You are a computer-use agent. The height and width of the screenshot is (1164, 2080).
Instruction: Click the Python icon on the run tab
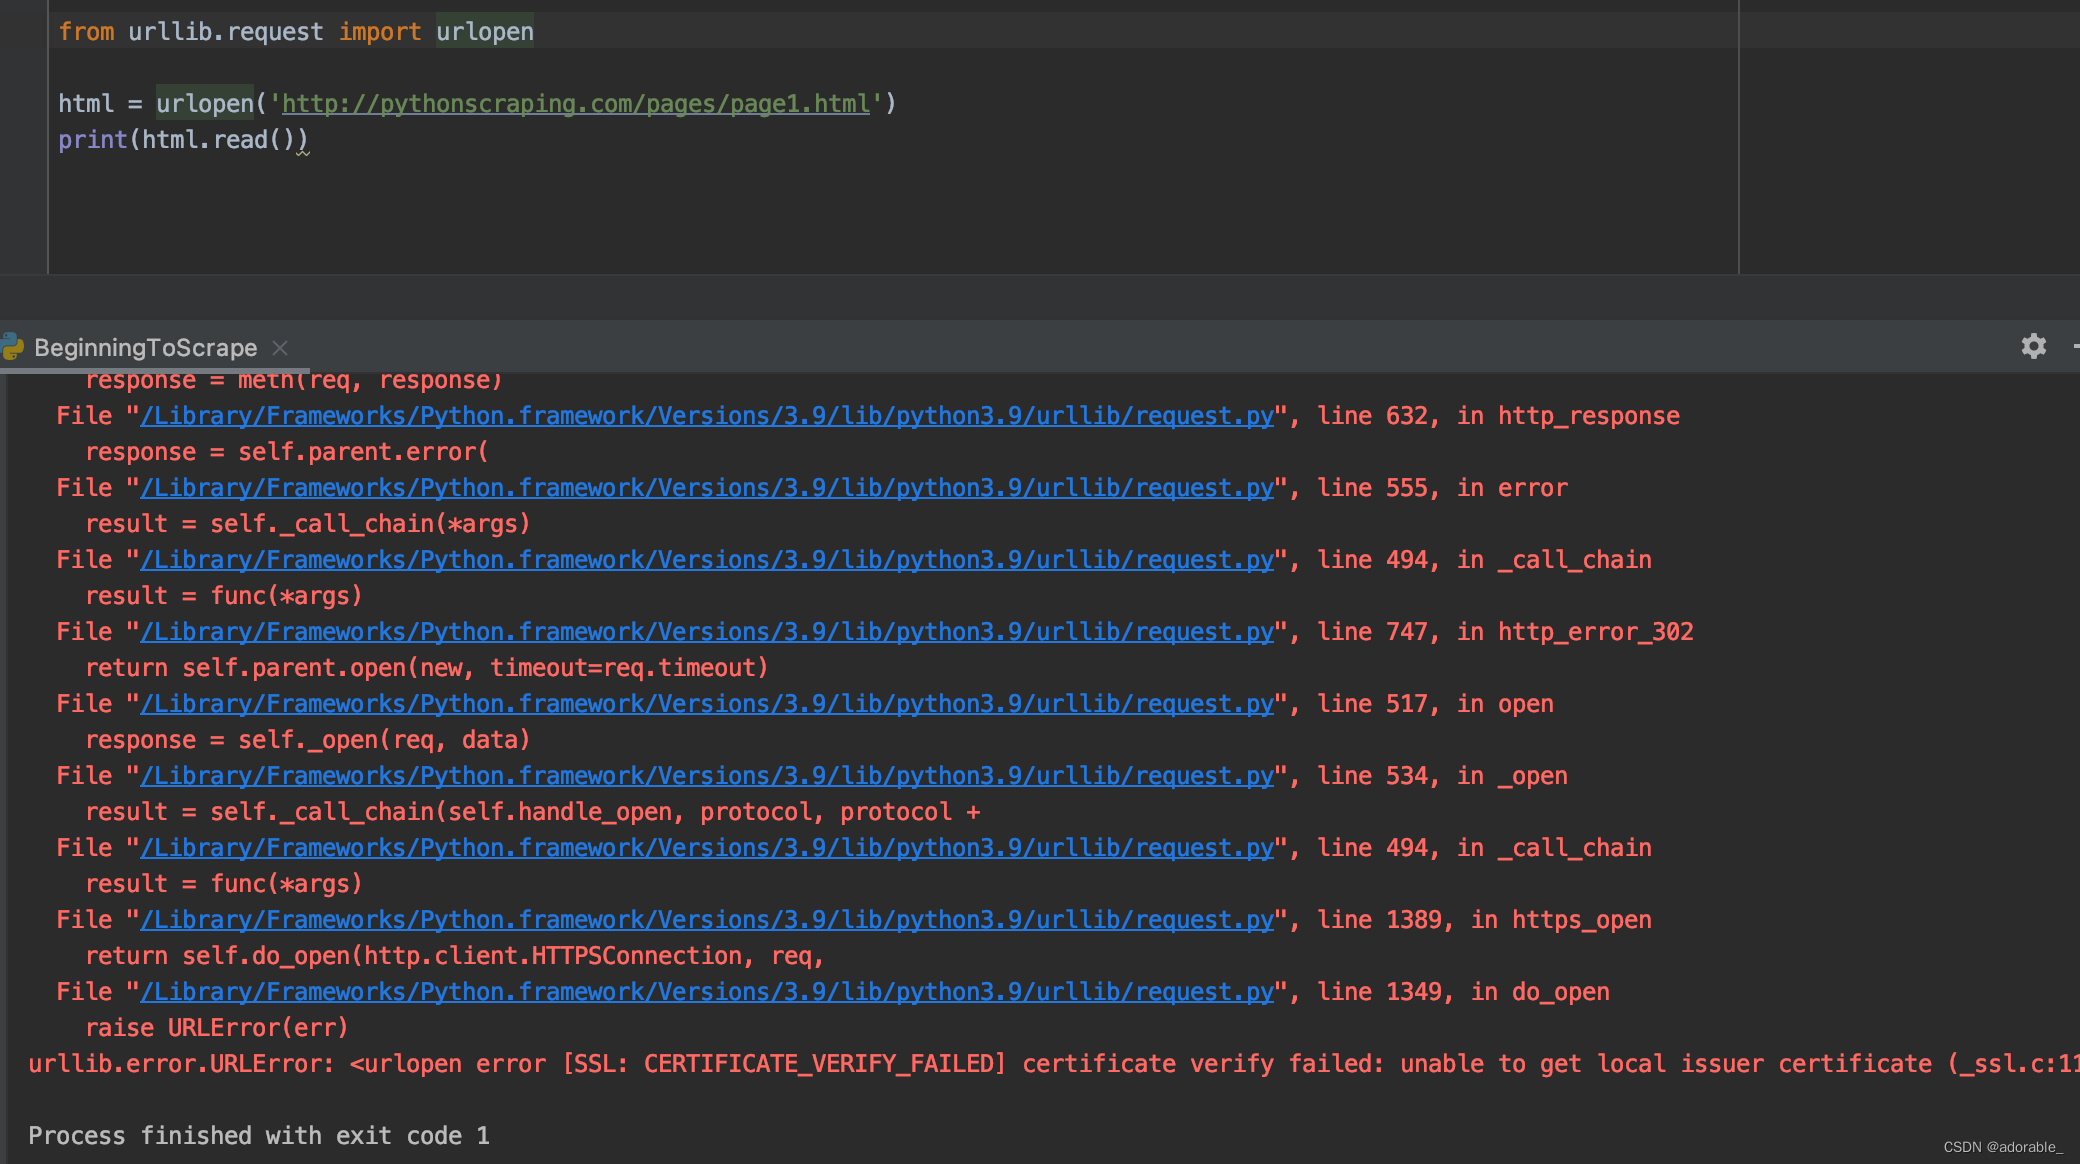(x=12, y=346)
